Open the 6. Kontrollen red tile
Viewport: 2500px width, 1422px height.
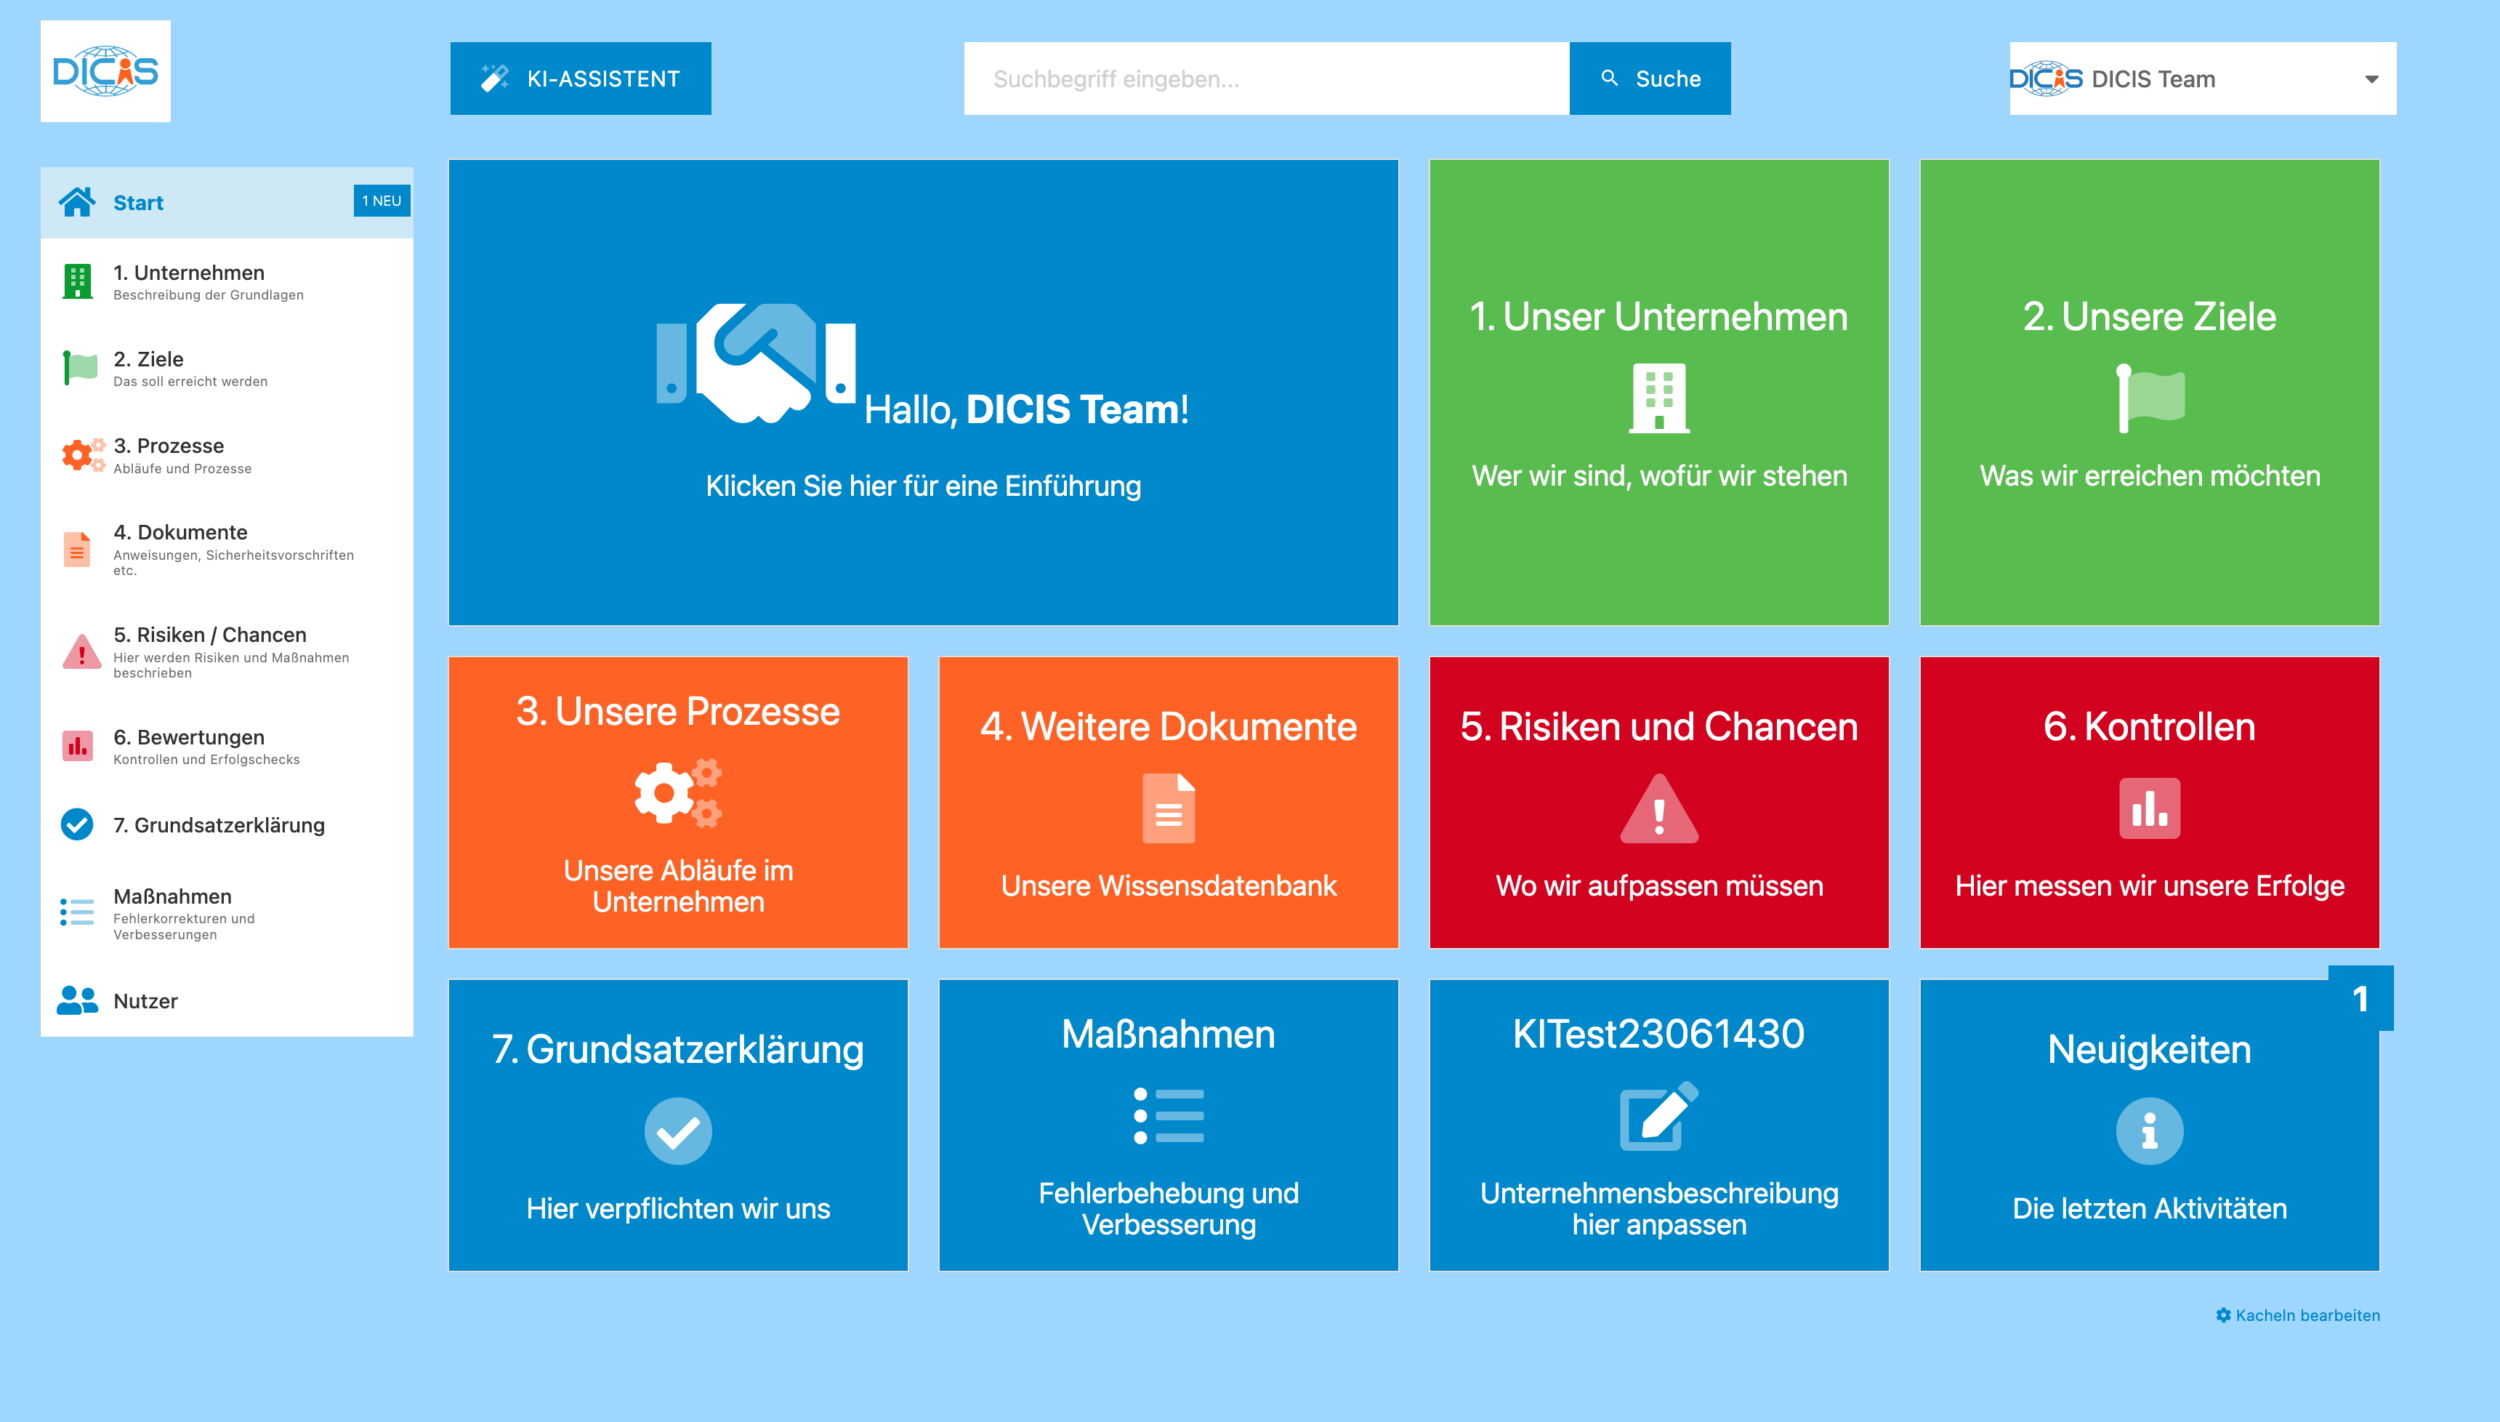pos(2149,802)
